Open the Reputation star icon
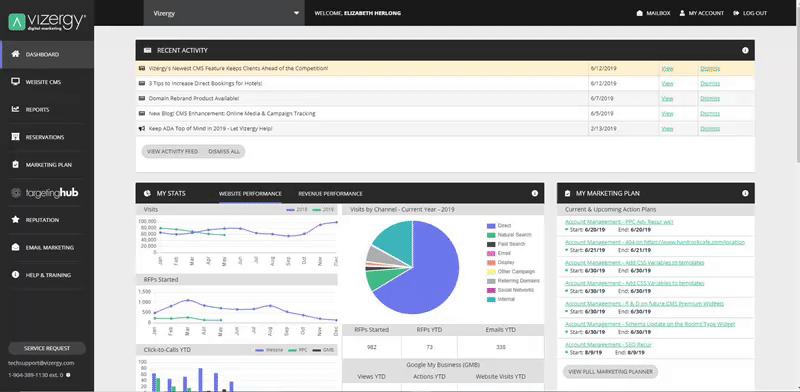This screenshot has height=392, width=800. point(15,219)
